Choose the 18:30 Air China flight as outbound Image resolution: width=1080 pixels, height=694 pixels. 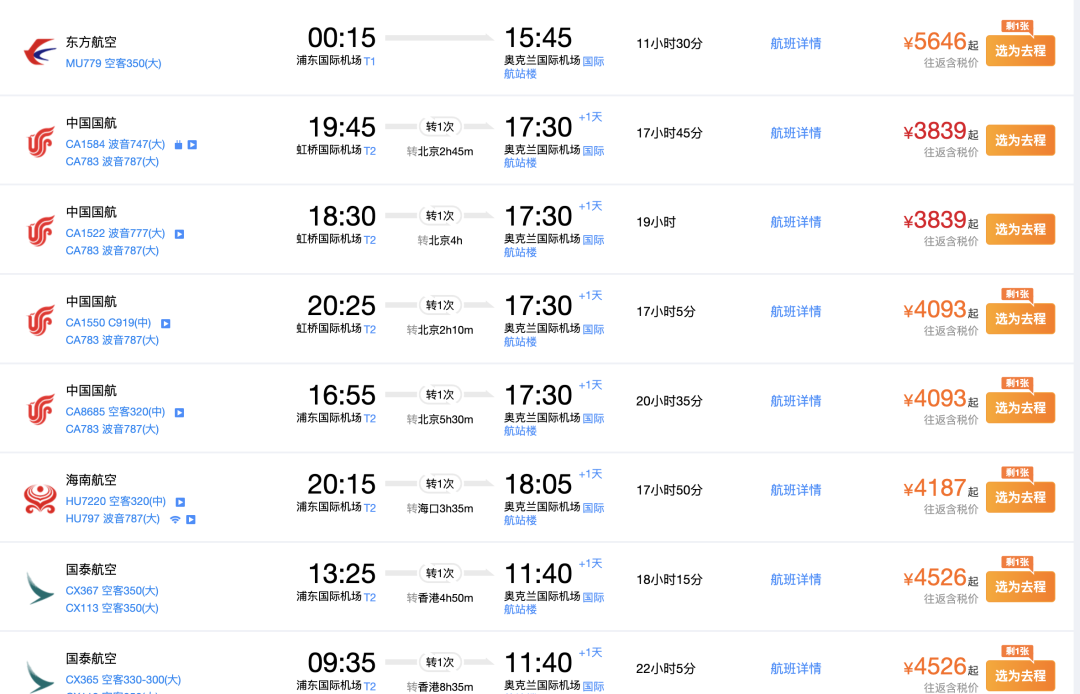coord(1020,229)
